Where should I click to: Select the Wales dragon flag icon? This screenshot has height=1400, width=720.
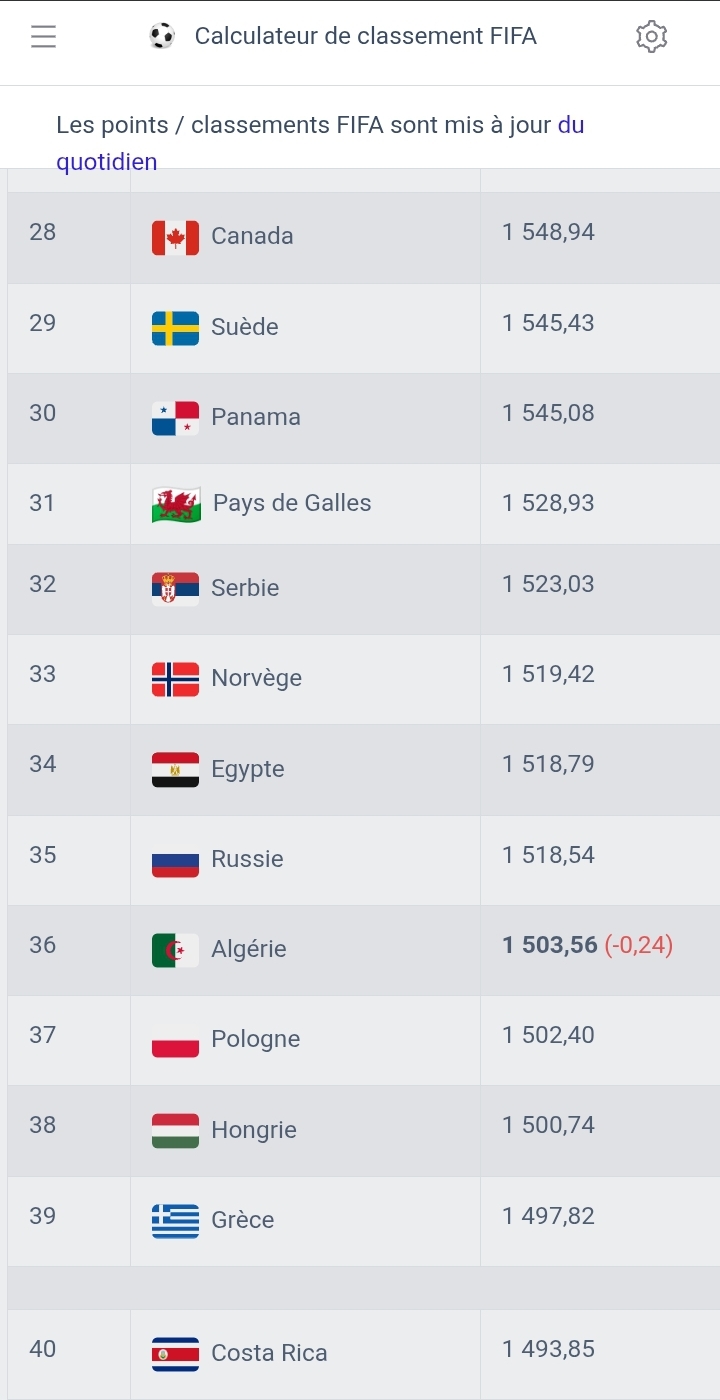(176, 504)
